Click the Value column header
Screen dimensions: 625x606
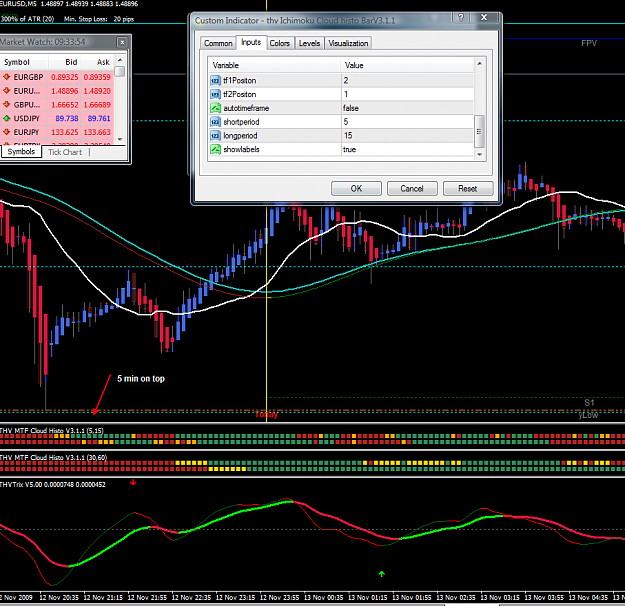pyautogui.click(x=407, y=65)
